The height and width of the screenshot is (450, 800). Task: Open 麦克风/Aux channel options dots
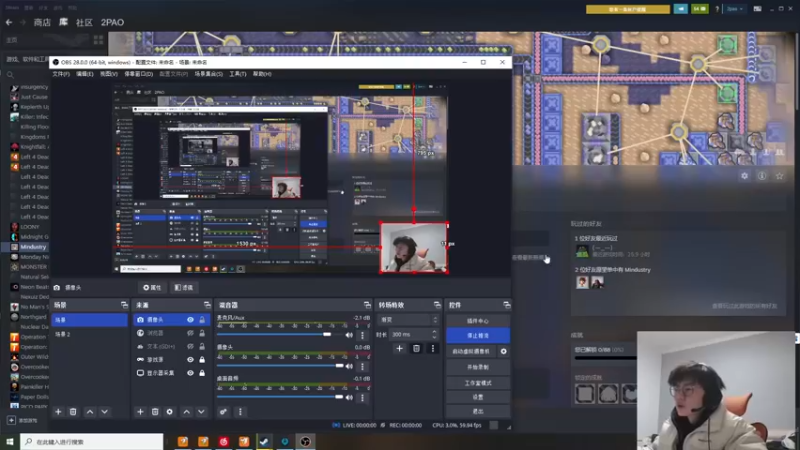click(x=363, y=335)
